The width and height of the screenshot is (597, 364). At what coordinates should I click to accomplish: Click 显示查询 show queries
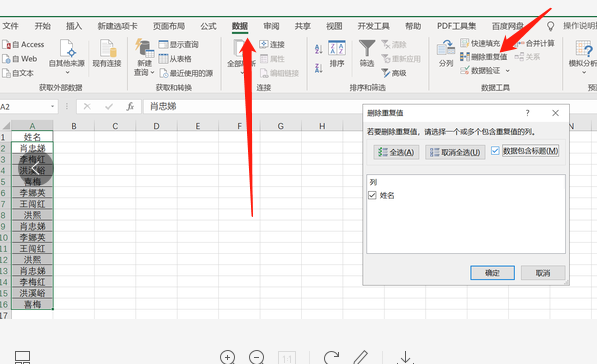point(178,45)
